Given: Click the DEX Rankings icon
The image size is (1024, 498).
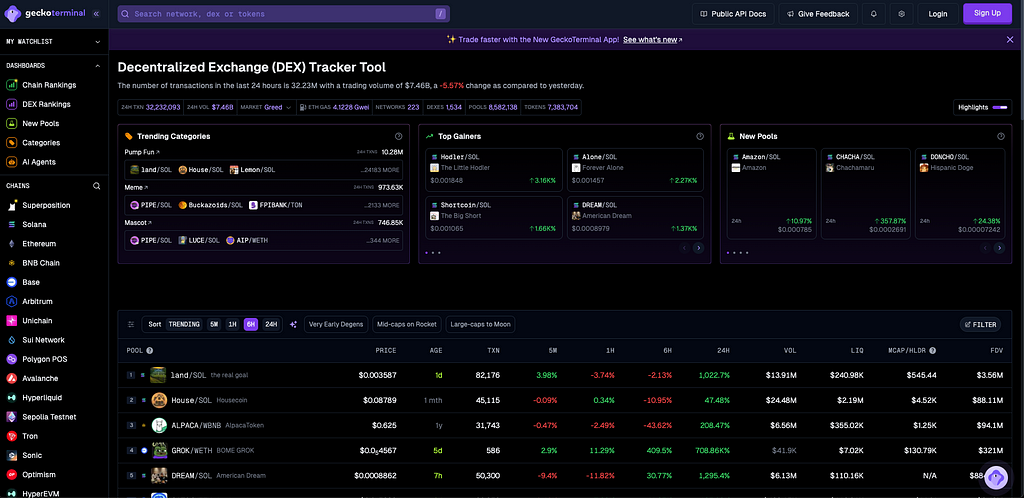Looking at the screenshot, I should pyautogui.click(x=11, y=104).
